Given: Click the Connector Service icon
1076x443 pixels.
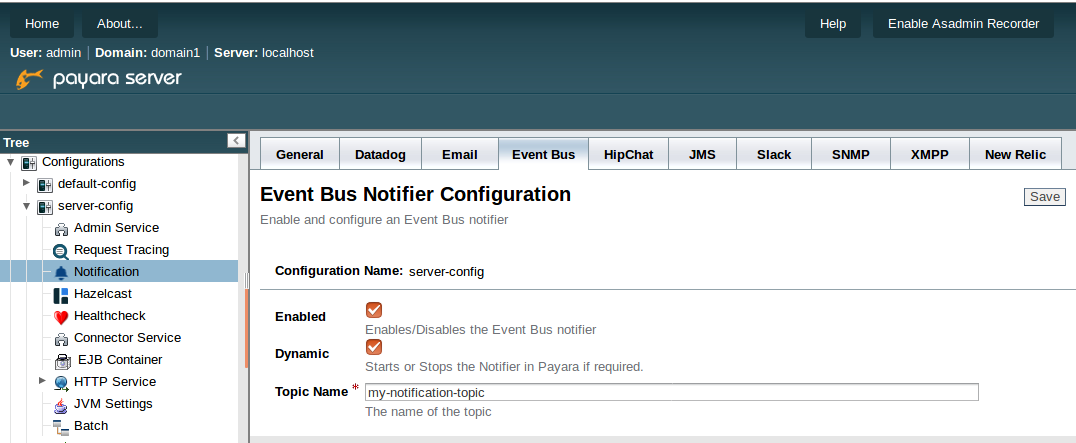Looking at the screenshot, I should (x=61, y=338).
